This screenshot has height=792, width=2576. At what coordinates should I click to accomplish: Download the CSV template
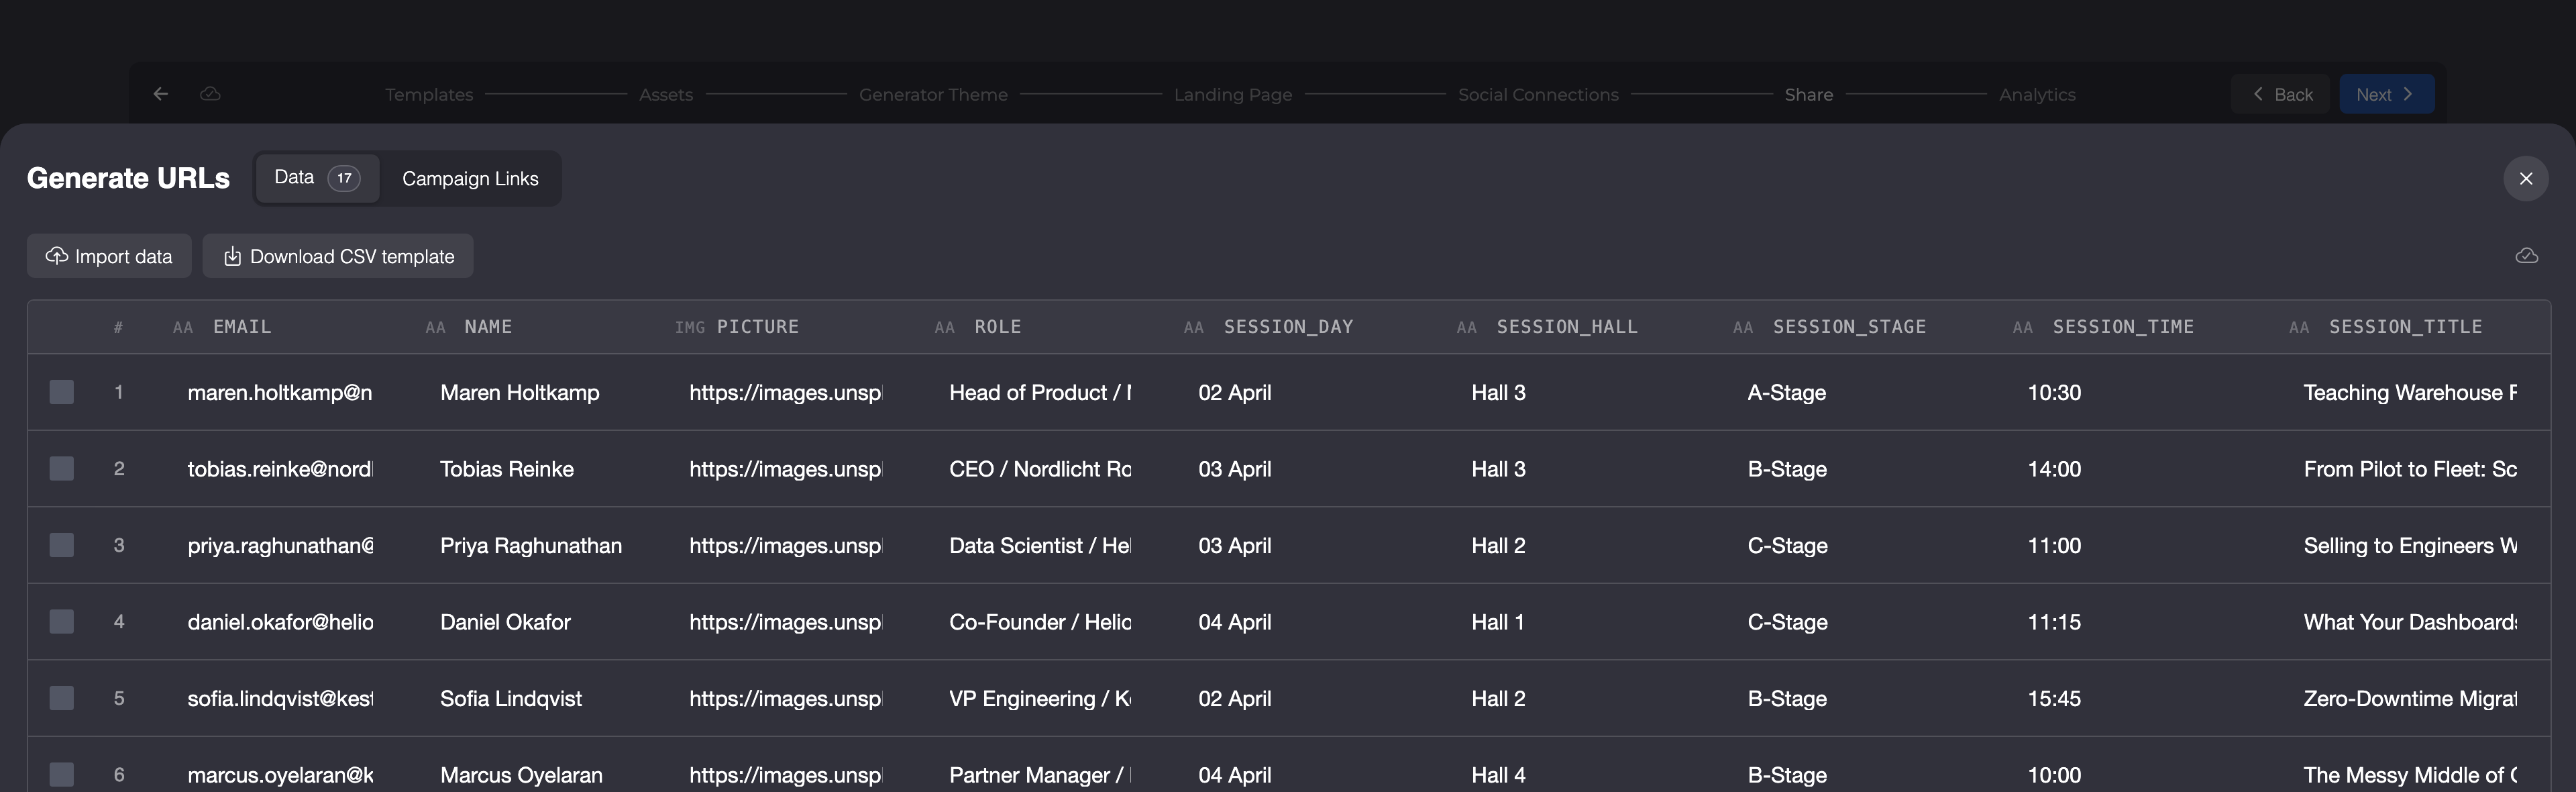[338, 256]
